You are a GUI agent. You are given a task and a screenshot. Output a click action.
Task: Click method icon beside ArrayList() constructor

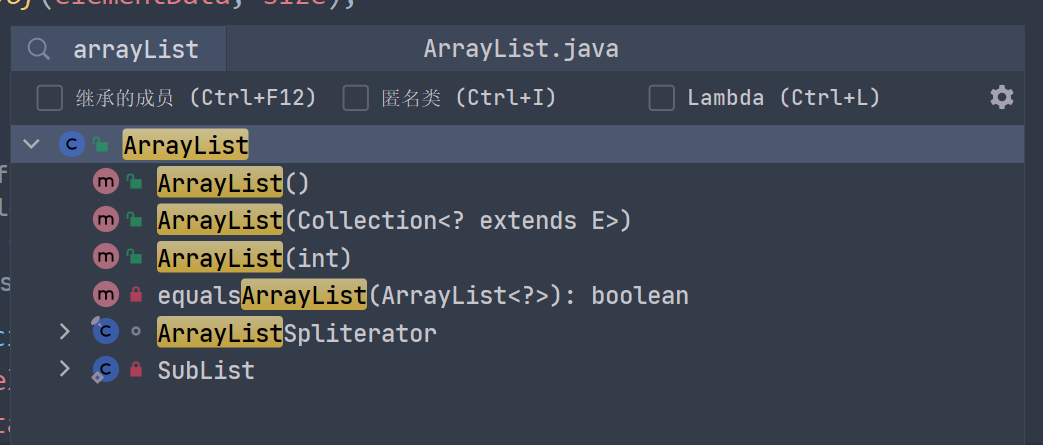pos(105,183)
